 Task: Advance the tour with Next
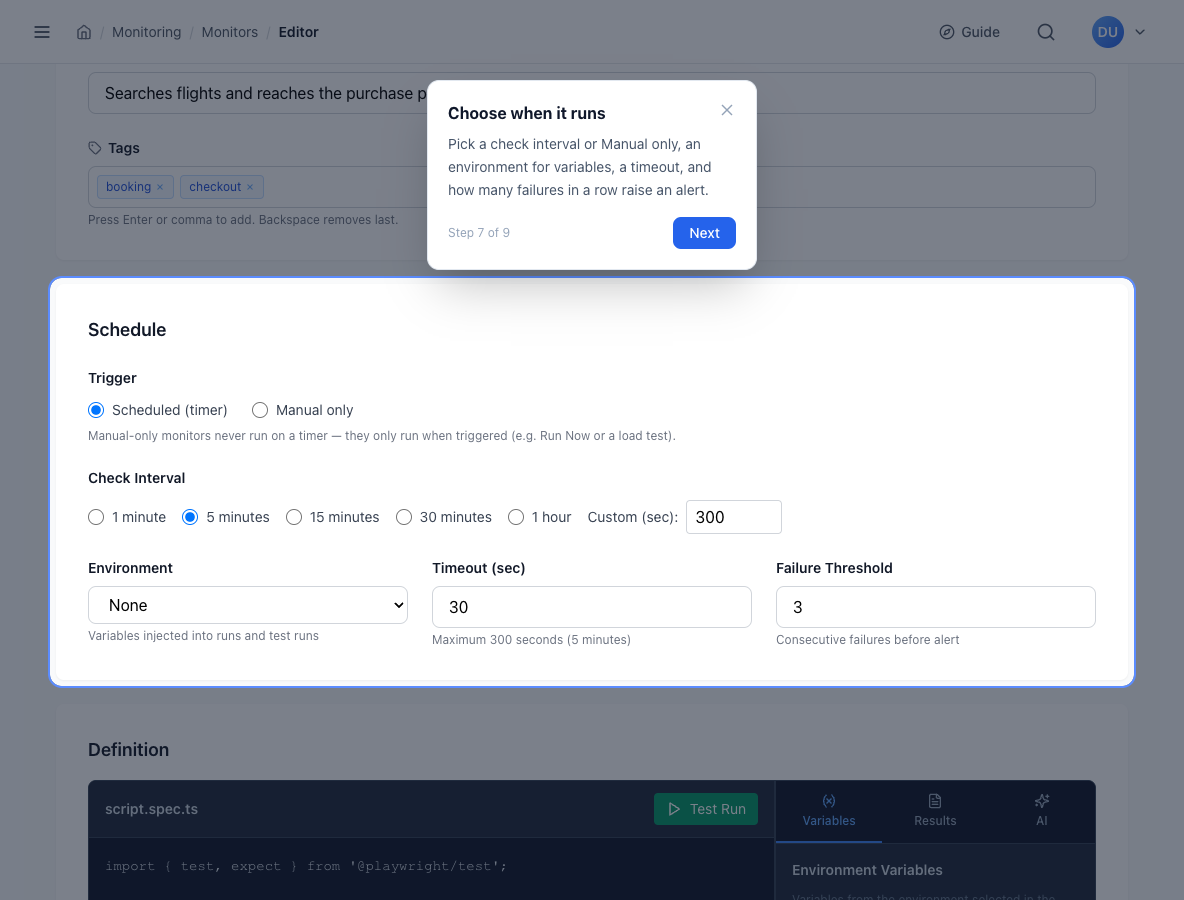[704, 233]
